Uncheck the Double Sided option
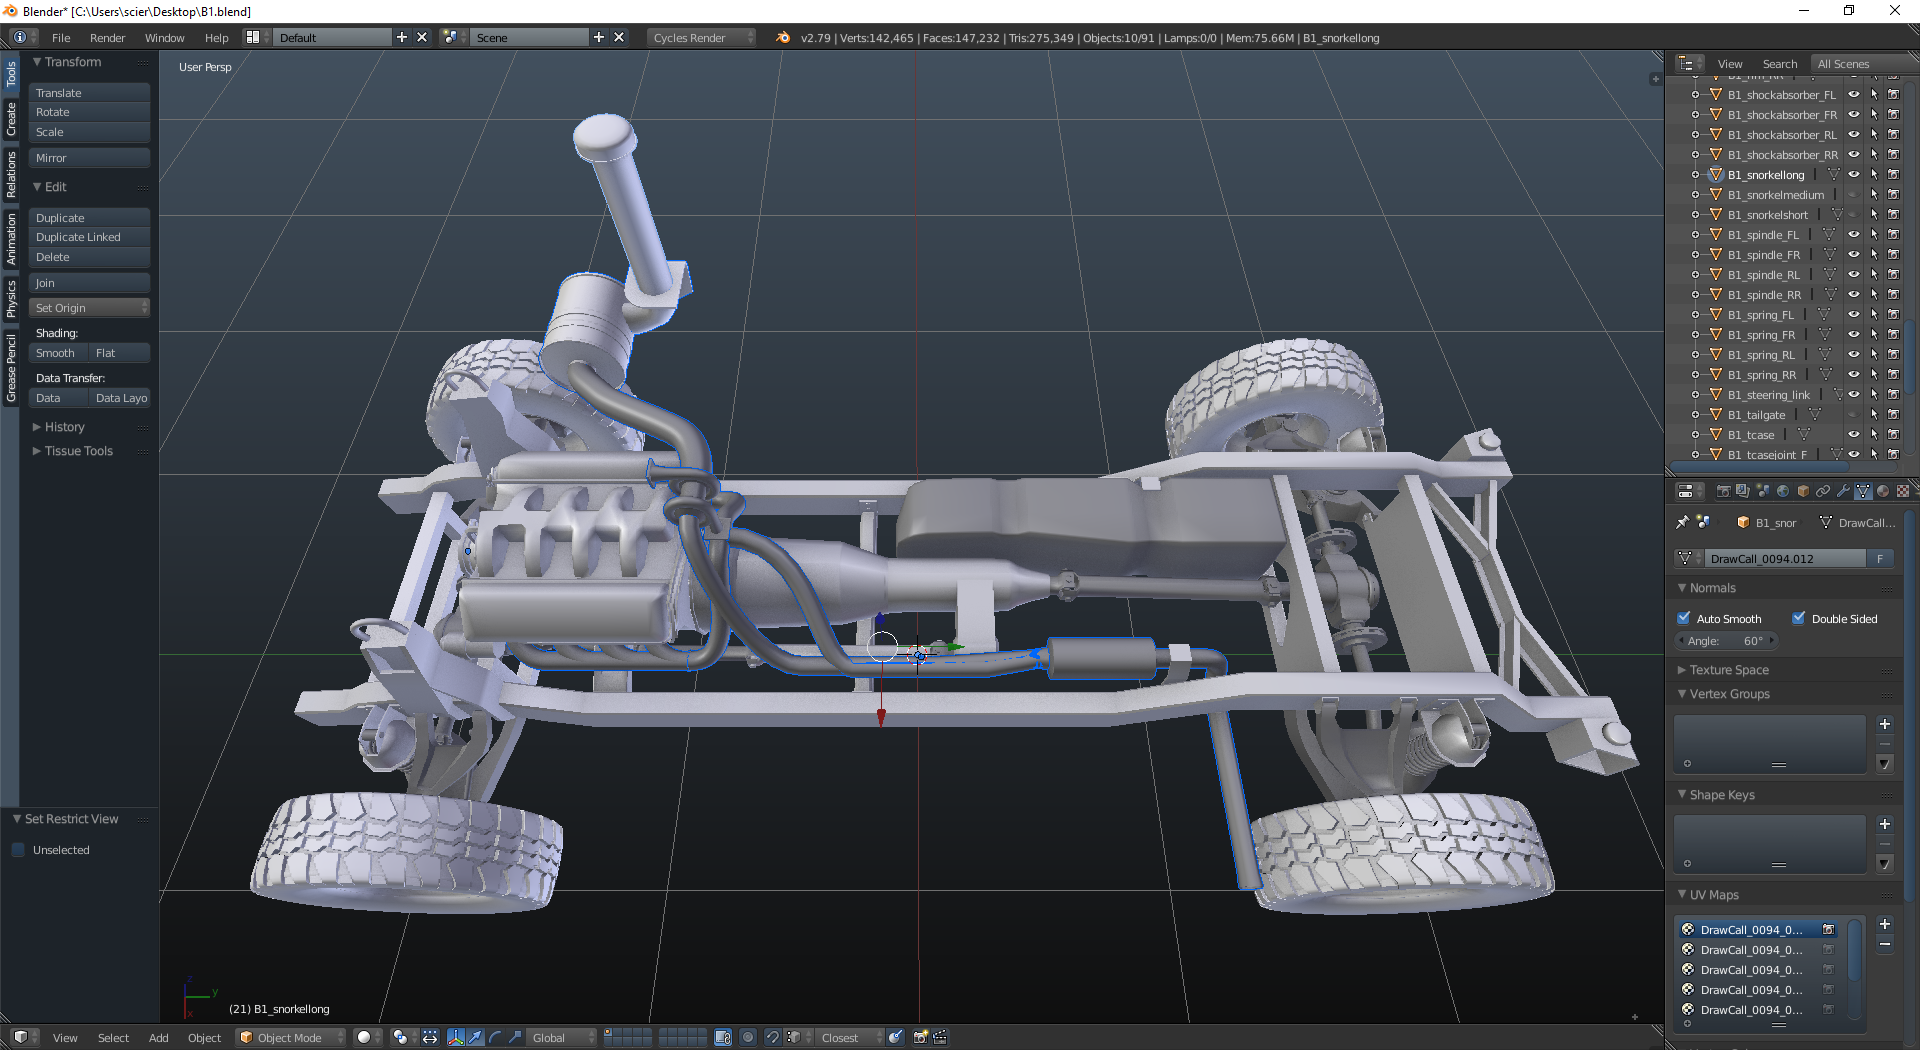The image size is (1920, 1050). tap(1799, 618)
